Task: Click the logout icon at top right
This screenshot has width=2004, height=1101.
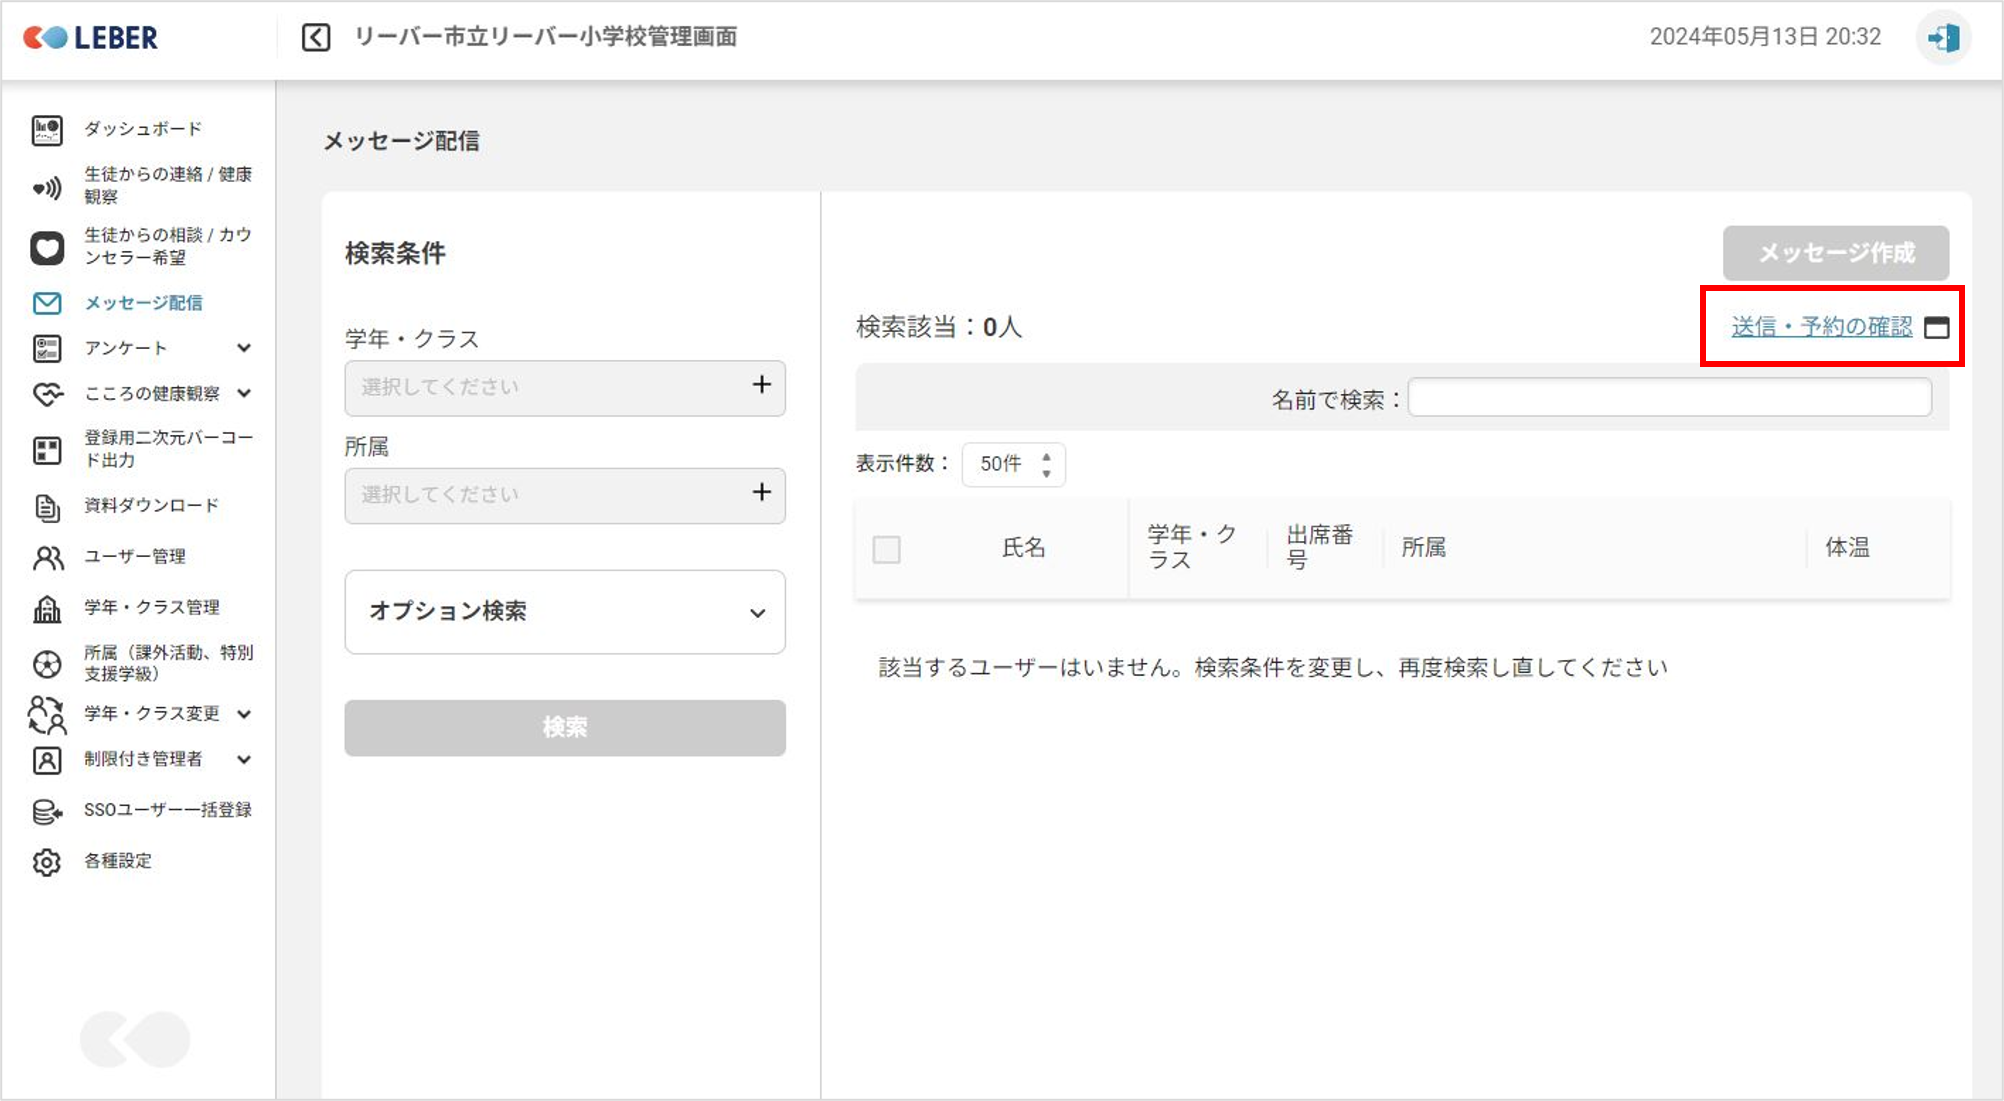Action: [x=1943, y=38]
